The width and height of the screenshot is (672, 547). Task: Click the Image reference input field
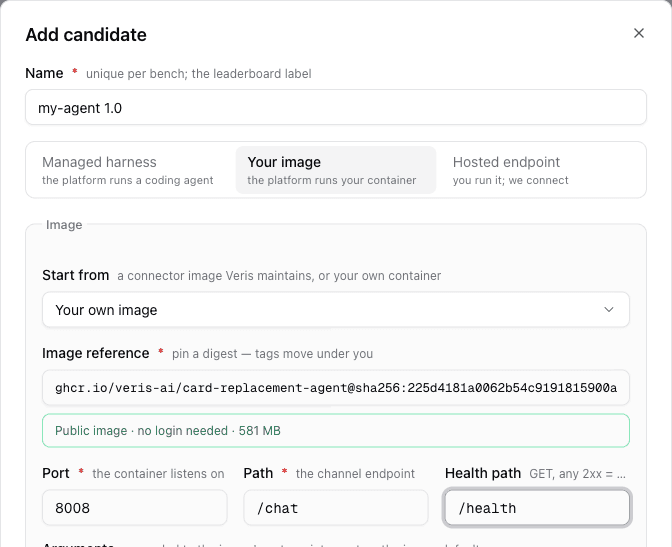click(336, 388)
